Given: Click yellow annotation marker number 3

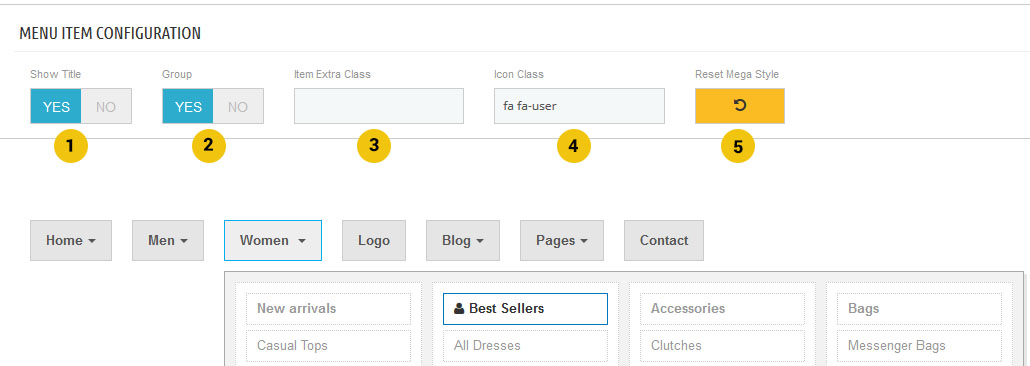Looking at the screenshot, I should (x=374, y=147).
